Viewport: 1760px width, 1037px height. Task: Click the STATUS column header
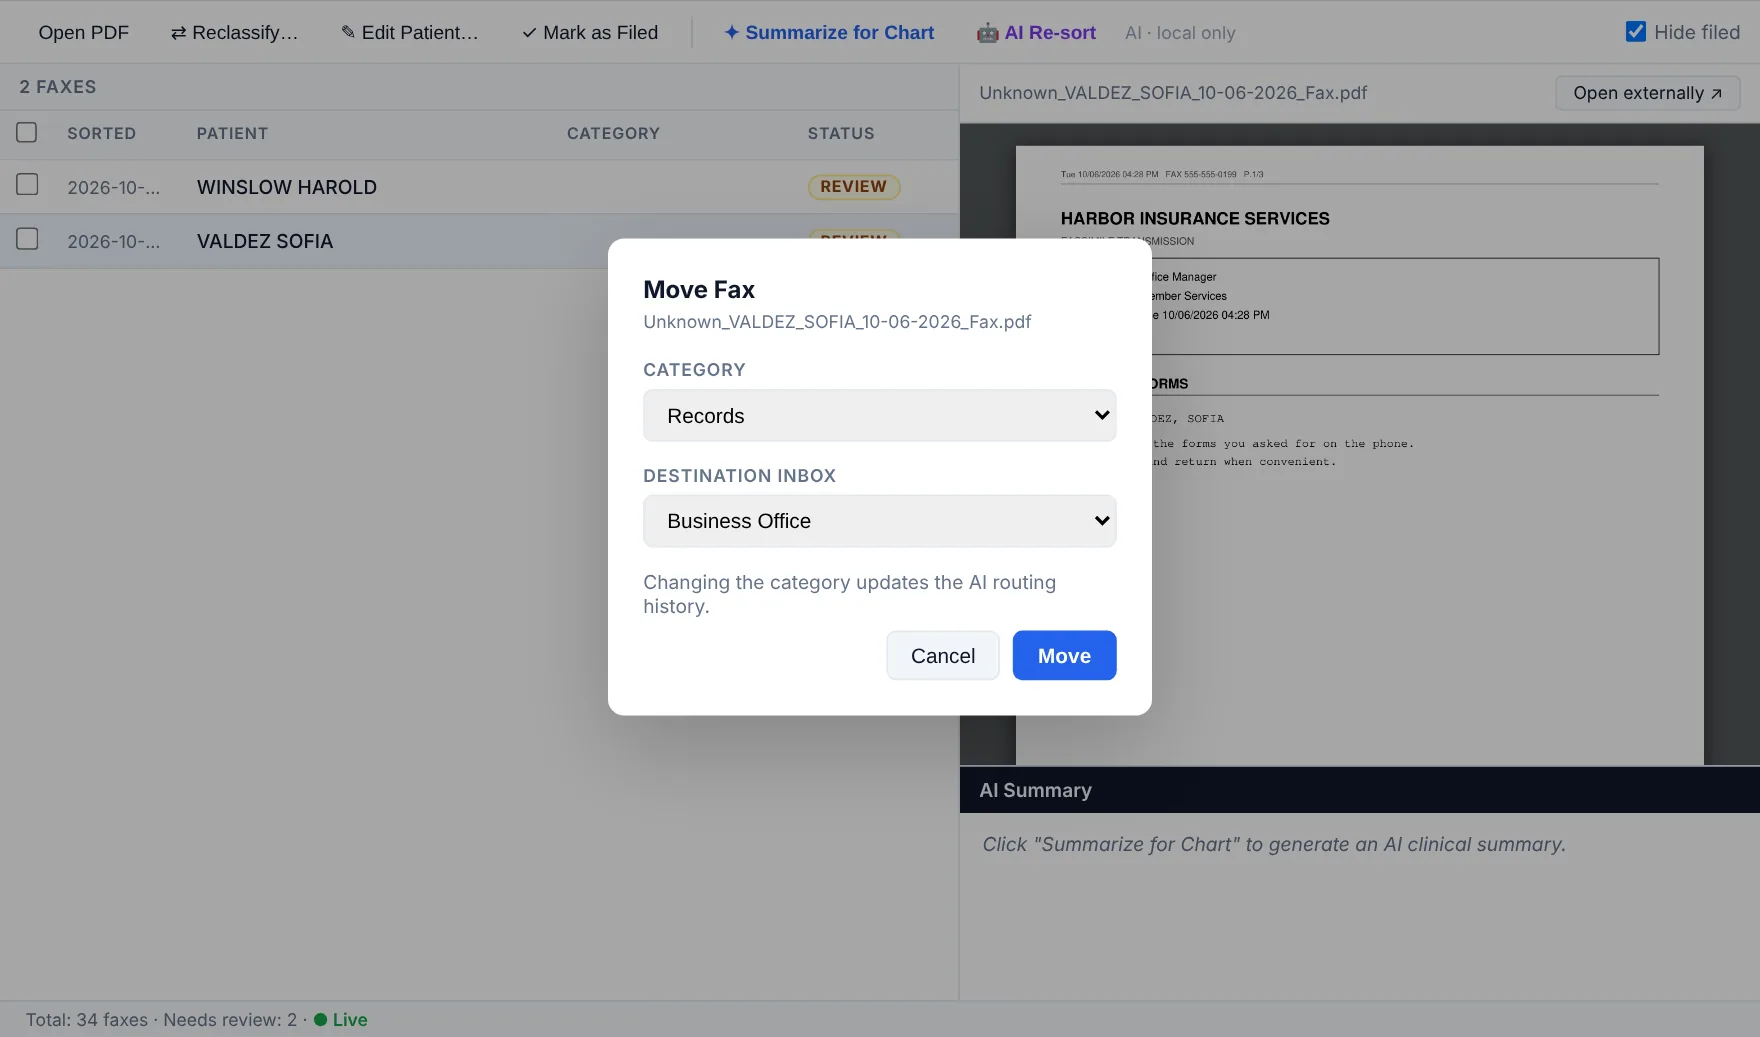click(841, 133)
